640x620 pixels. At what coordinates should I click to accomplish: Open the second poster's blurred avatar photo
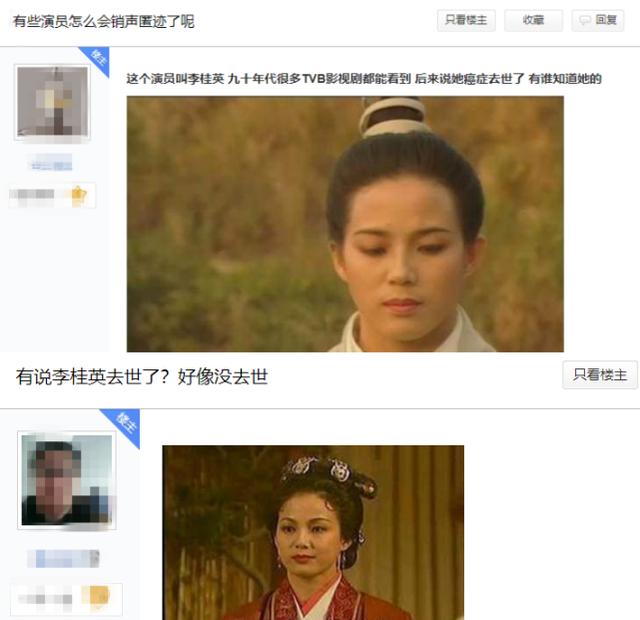[67, 480]
